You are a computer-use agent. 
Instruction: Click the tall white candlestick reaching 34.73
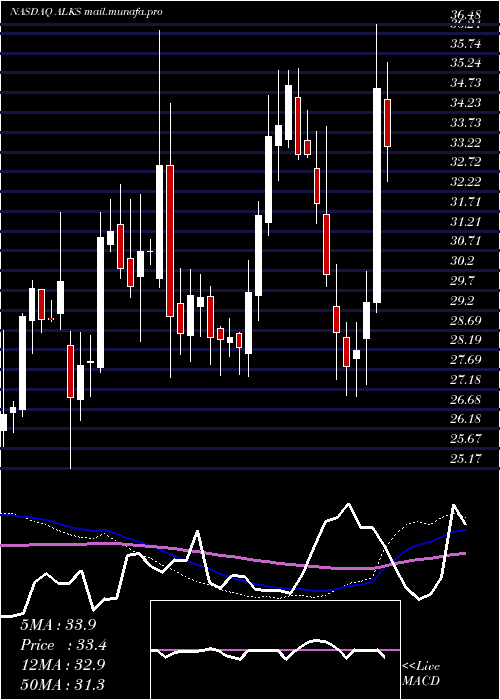(x=377, y=196)
